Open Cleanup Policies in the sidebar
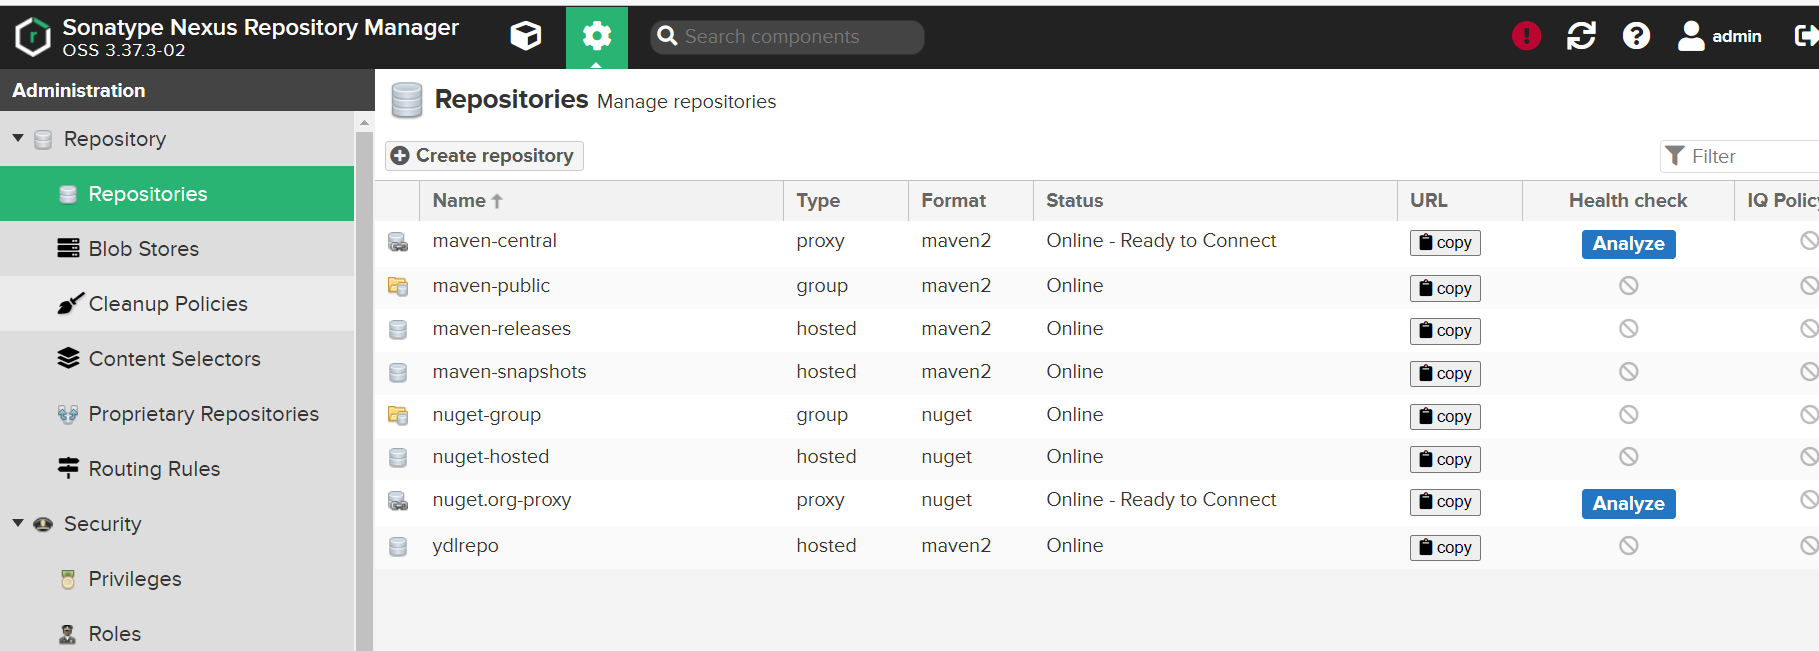Viewport: 1819px width, 651px height. coord(177,304)
